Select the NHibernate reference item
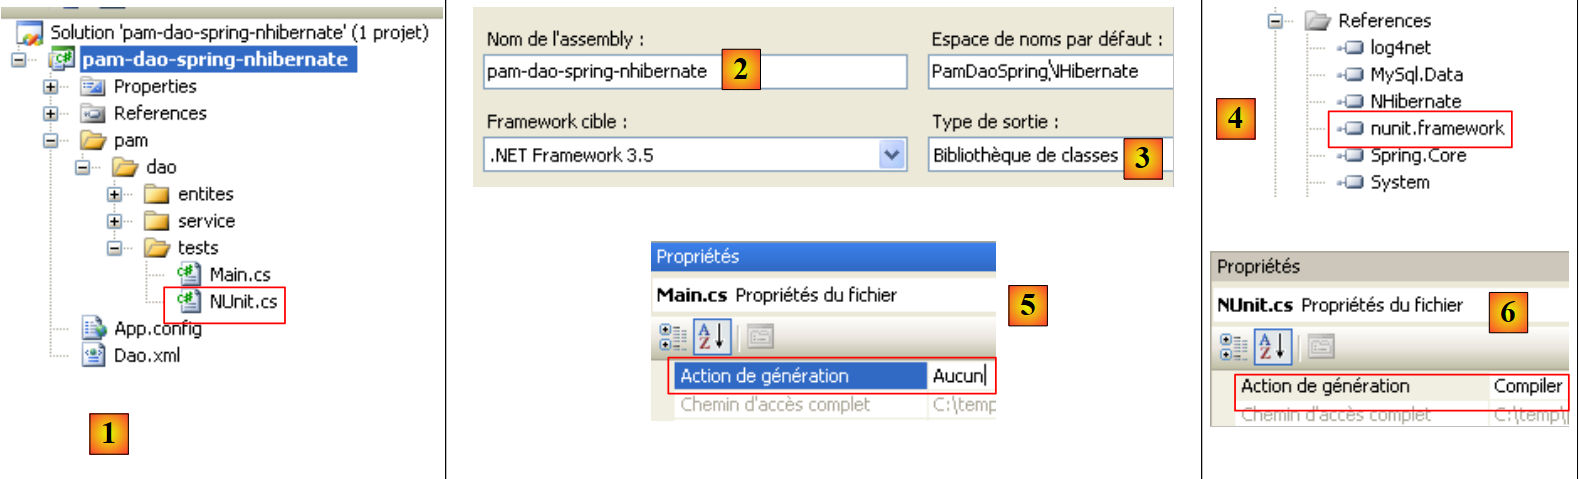 pyautogui.click(x=1414, y=101)
